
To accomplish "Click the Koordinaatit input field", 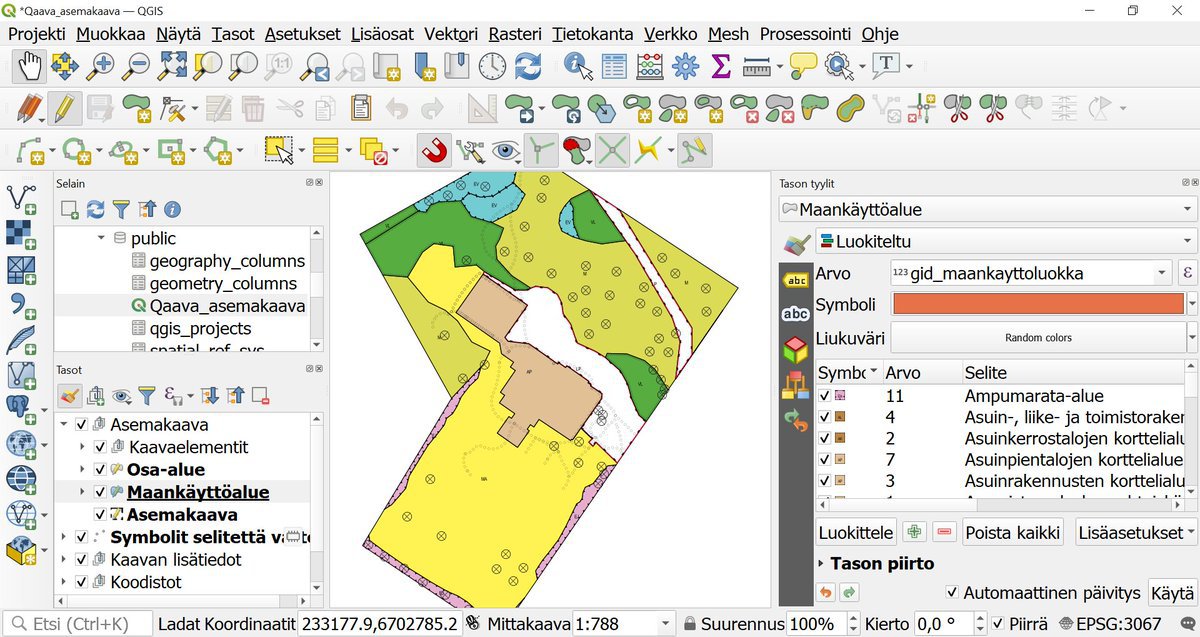I will pos(380,624).
